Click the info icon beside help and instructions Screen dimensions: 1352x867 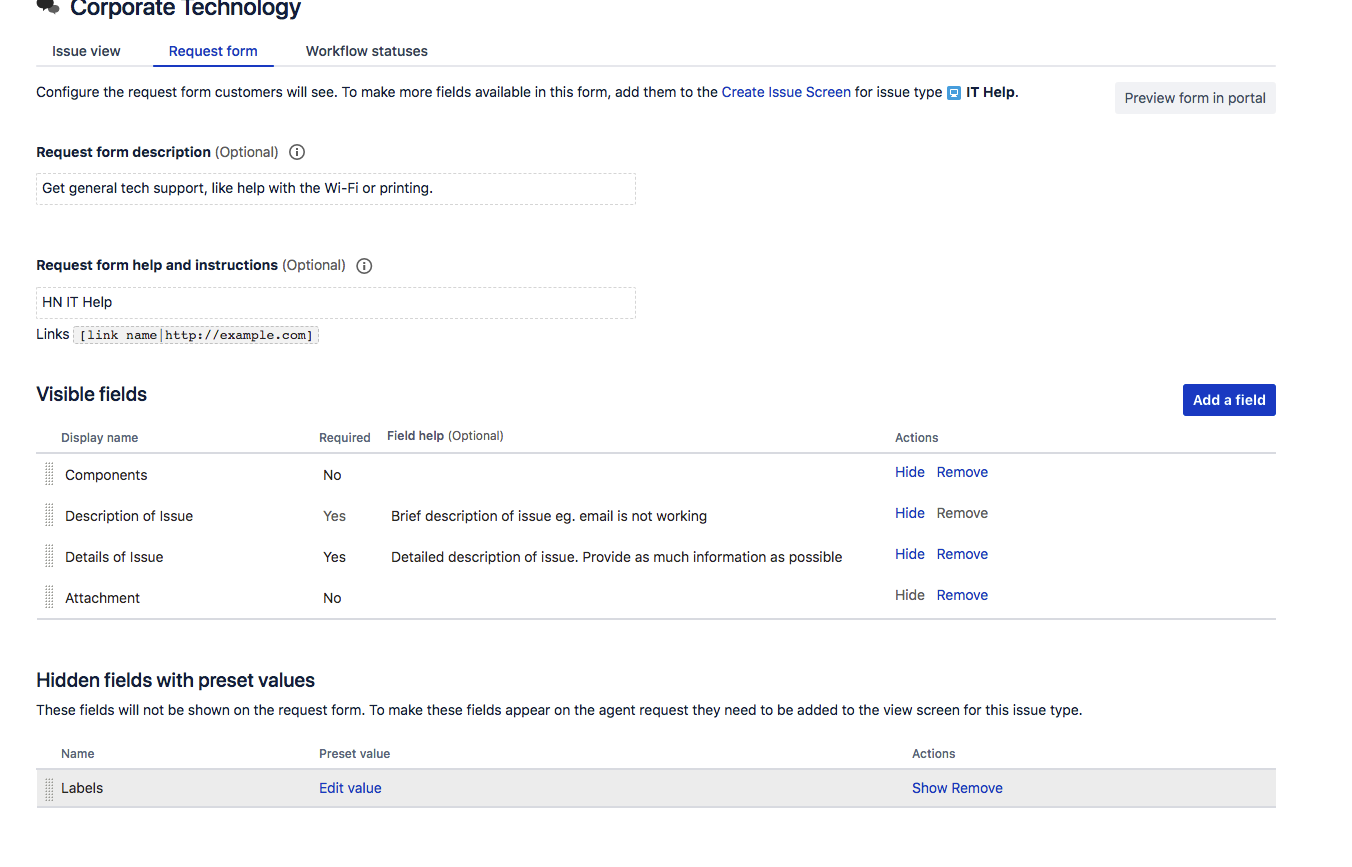[x=363, y=265]
